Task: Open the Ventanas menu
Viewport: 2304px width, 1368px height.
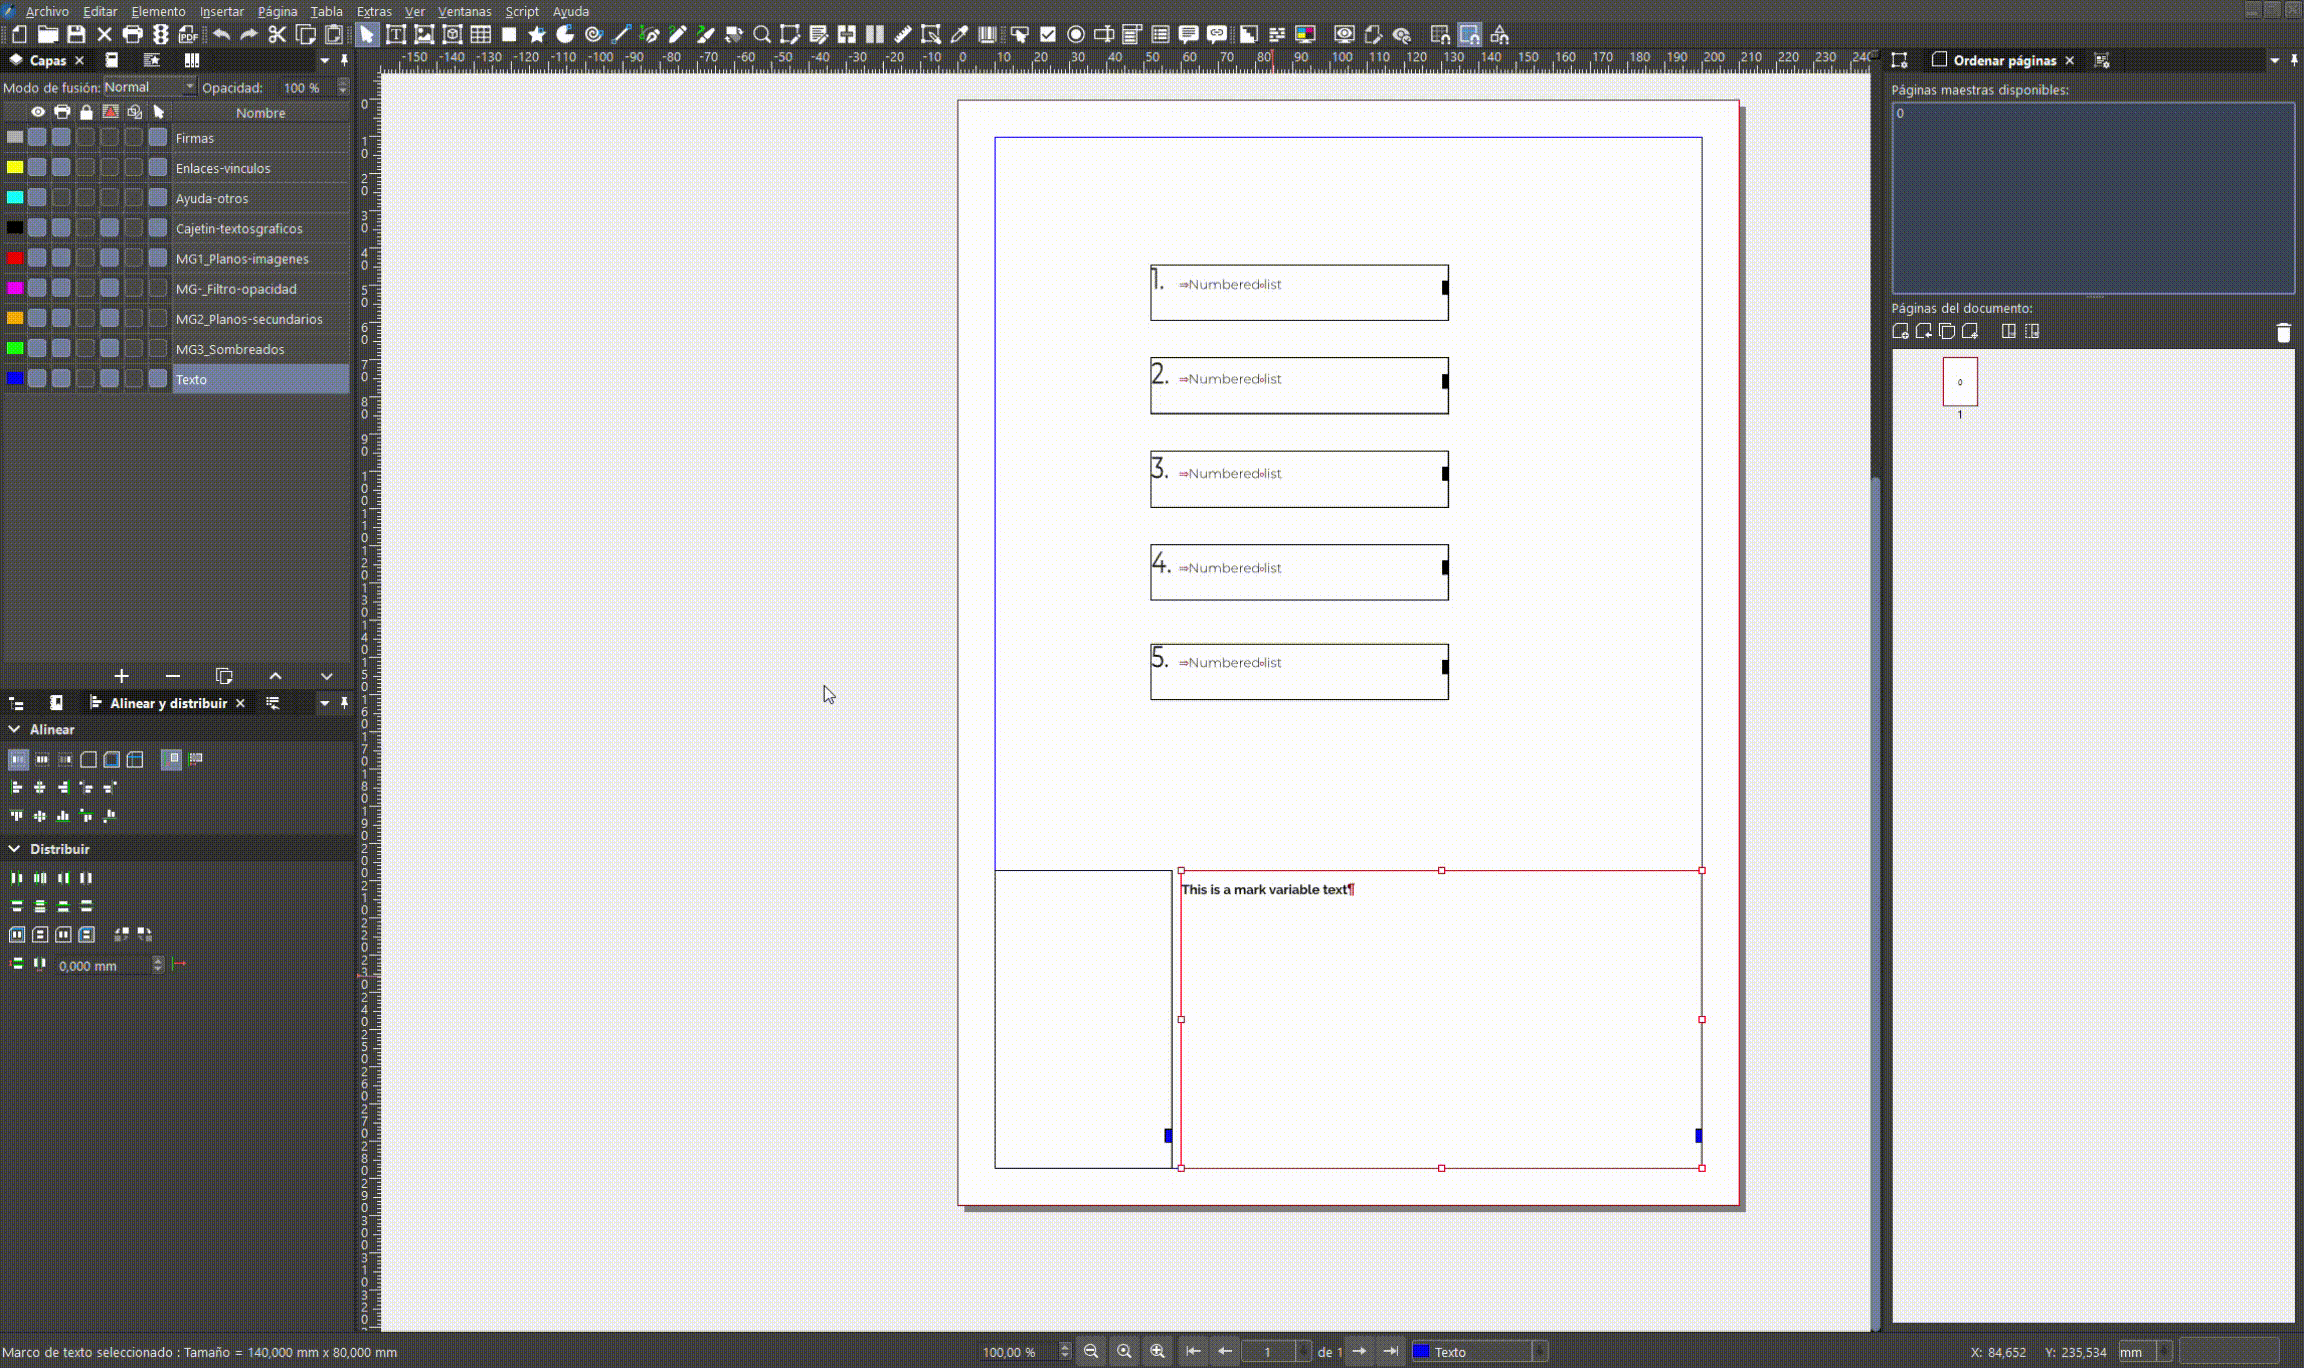Action: pyautogui.click(x=464, y=11)
